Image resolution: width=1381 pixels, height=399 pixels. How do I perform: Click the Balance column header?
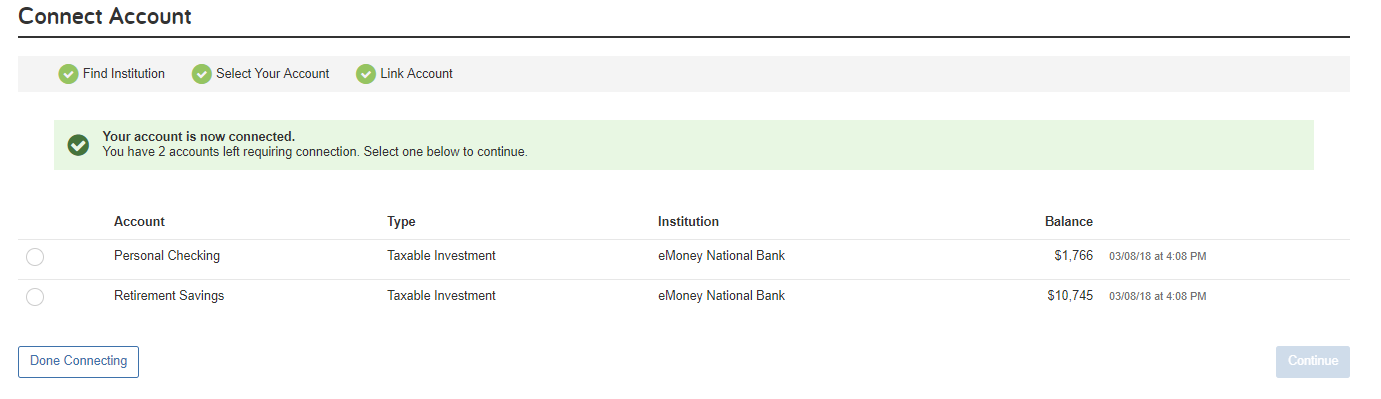[1069, 222]
